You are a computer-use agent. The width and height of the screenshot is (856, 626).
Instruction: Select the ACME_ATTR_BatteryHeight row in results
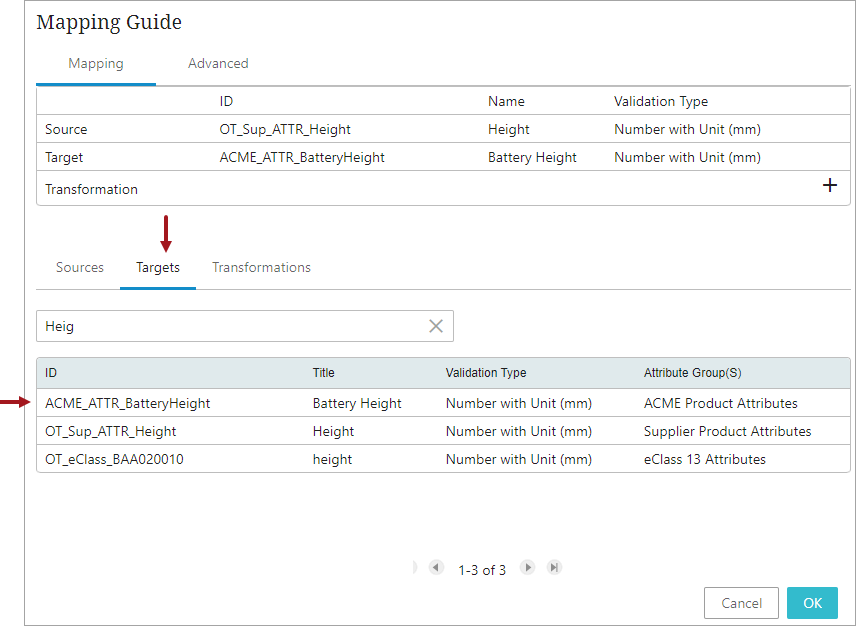[x=128, y=403]
